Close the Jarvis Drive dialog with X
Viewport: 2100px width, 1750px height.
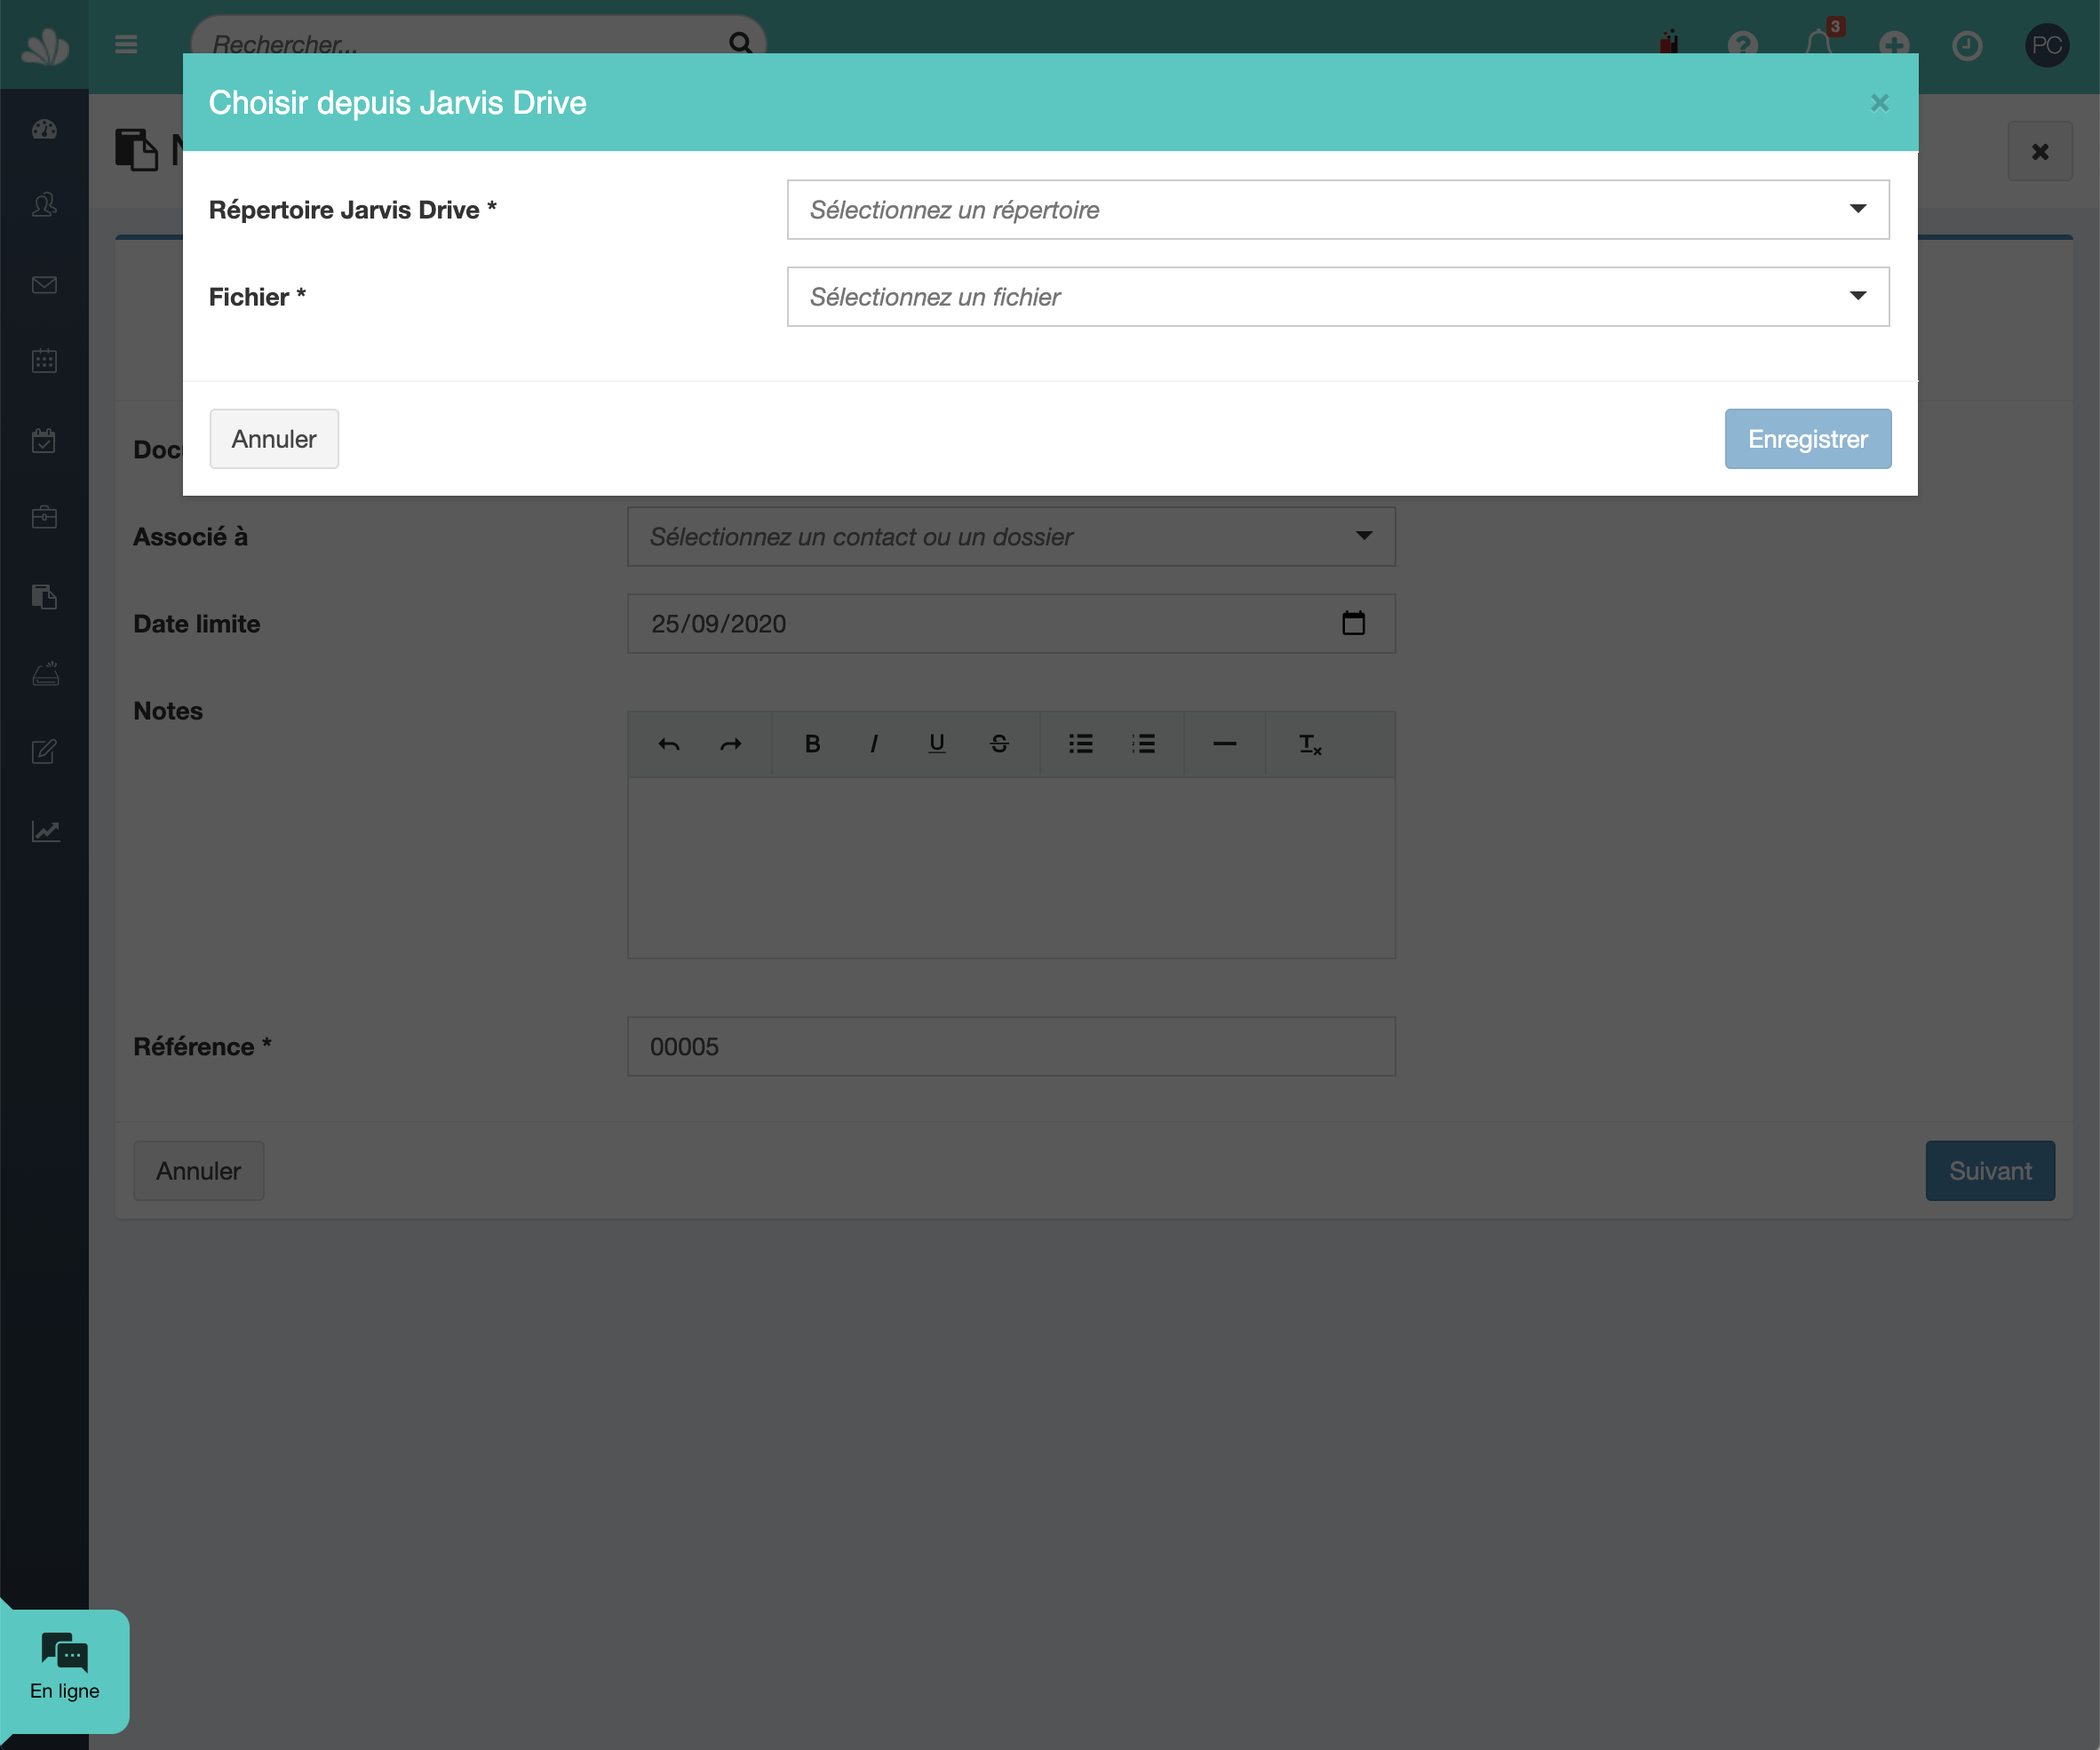tap(1879, 103)
